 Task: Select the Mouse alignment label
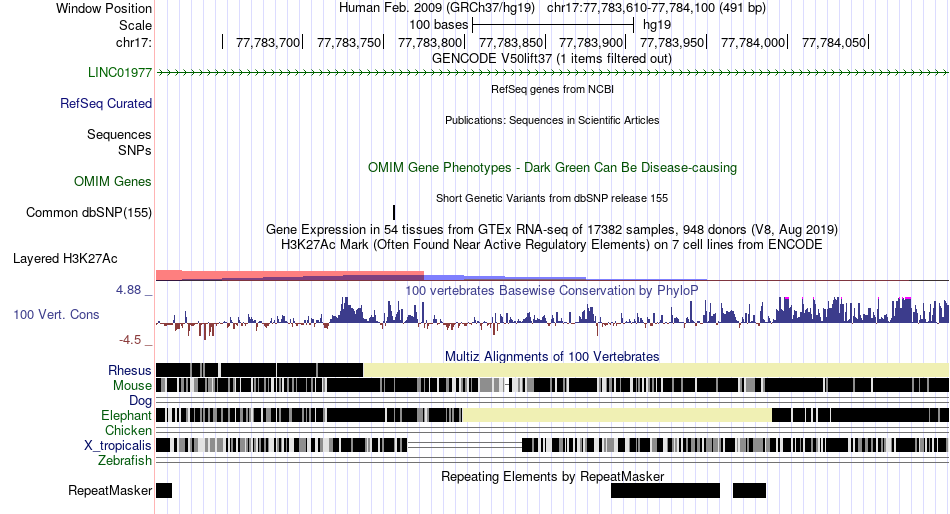tap(132, 386)
